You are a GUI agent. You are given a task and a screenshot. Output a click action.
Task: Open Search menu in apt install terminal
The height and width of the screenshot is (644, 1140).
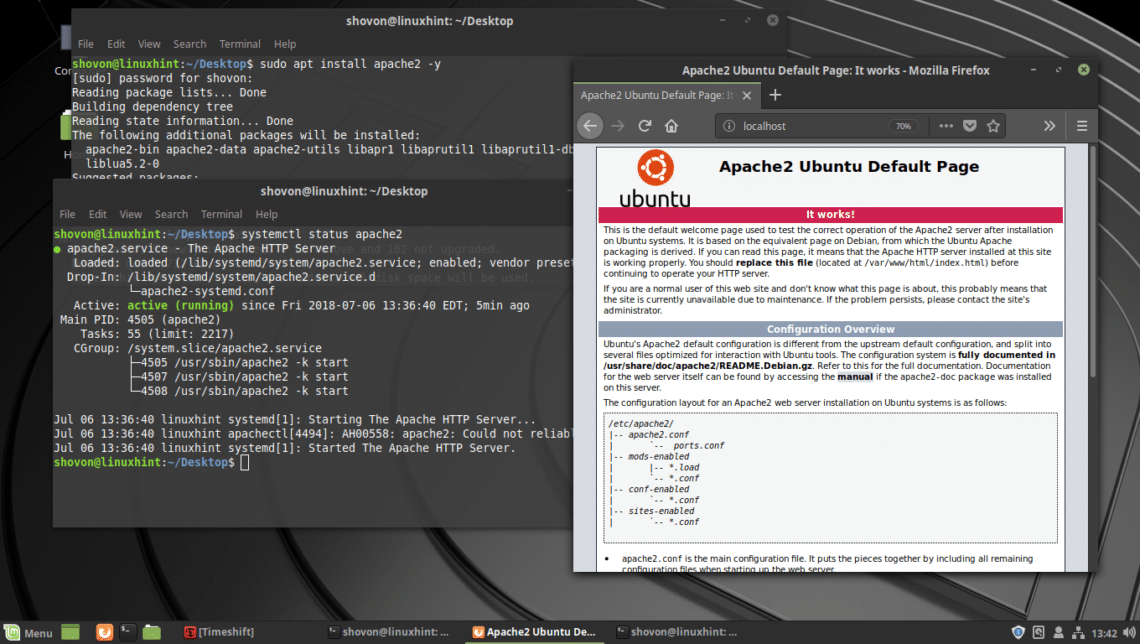click(190, 44)
